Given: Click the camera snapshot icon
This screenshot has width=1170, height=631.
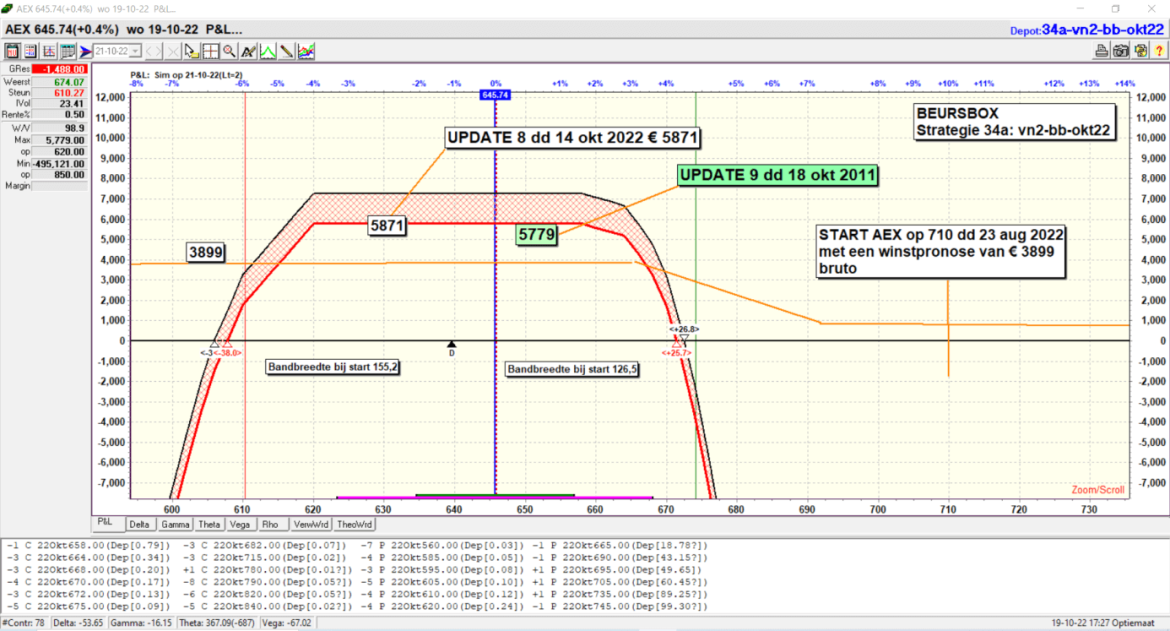Looking at the screenshot, I should [x=1121, y=51].
